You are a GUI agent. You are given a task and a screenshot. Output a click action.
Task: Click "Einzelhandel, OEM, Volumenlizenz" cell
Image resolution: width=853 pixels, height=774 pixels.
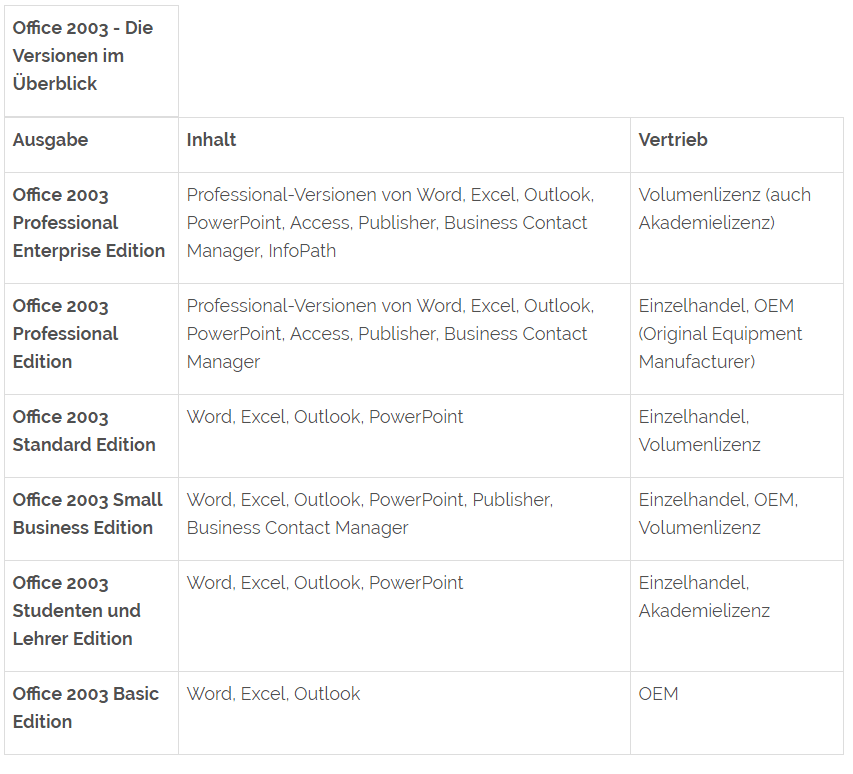718,514
